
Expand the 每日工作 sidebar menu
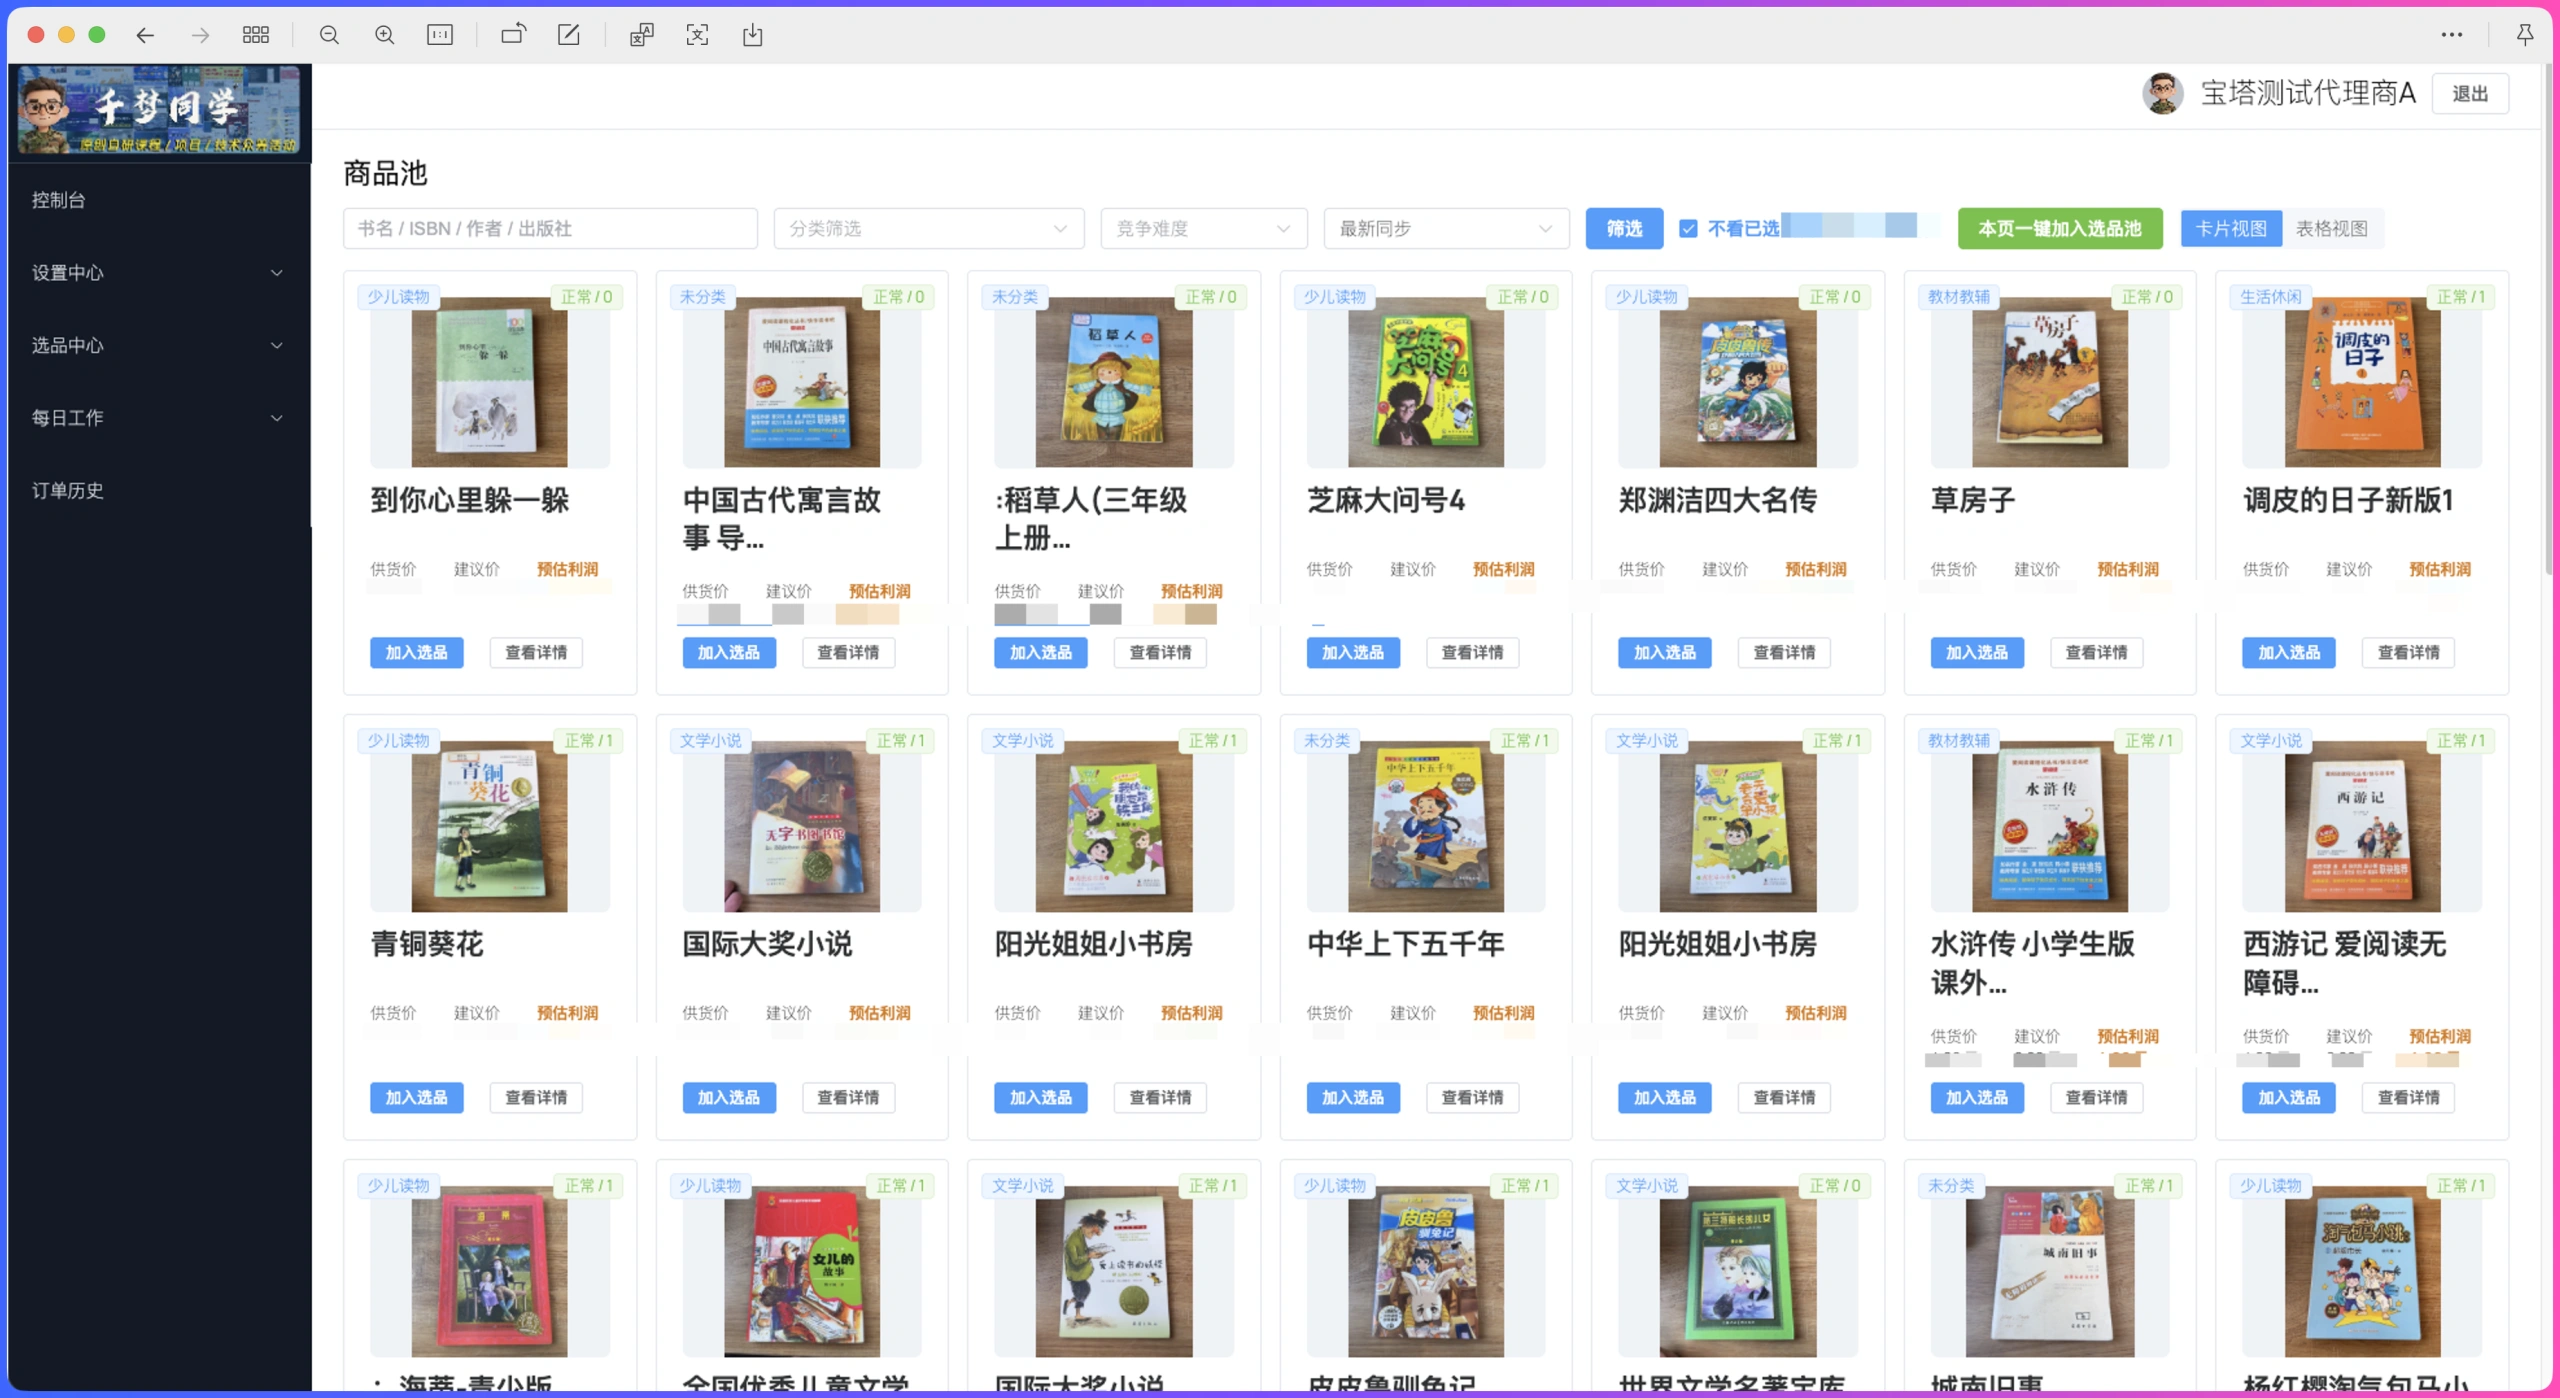157,418
